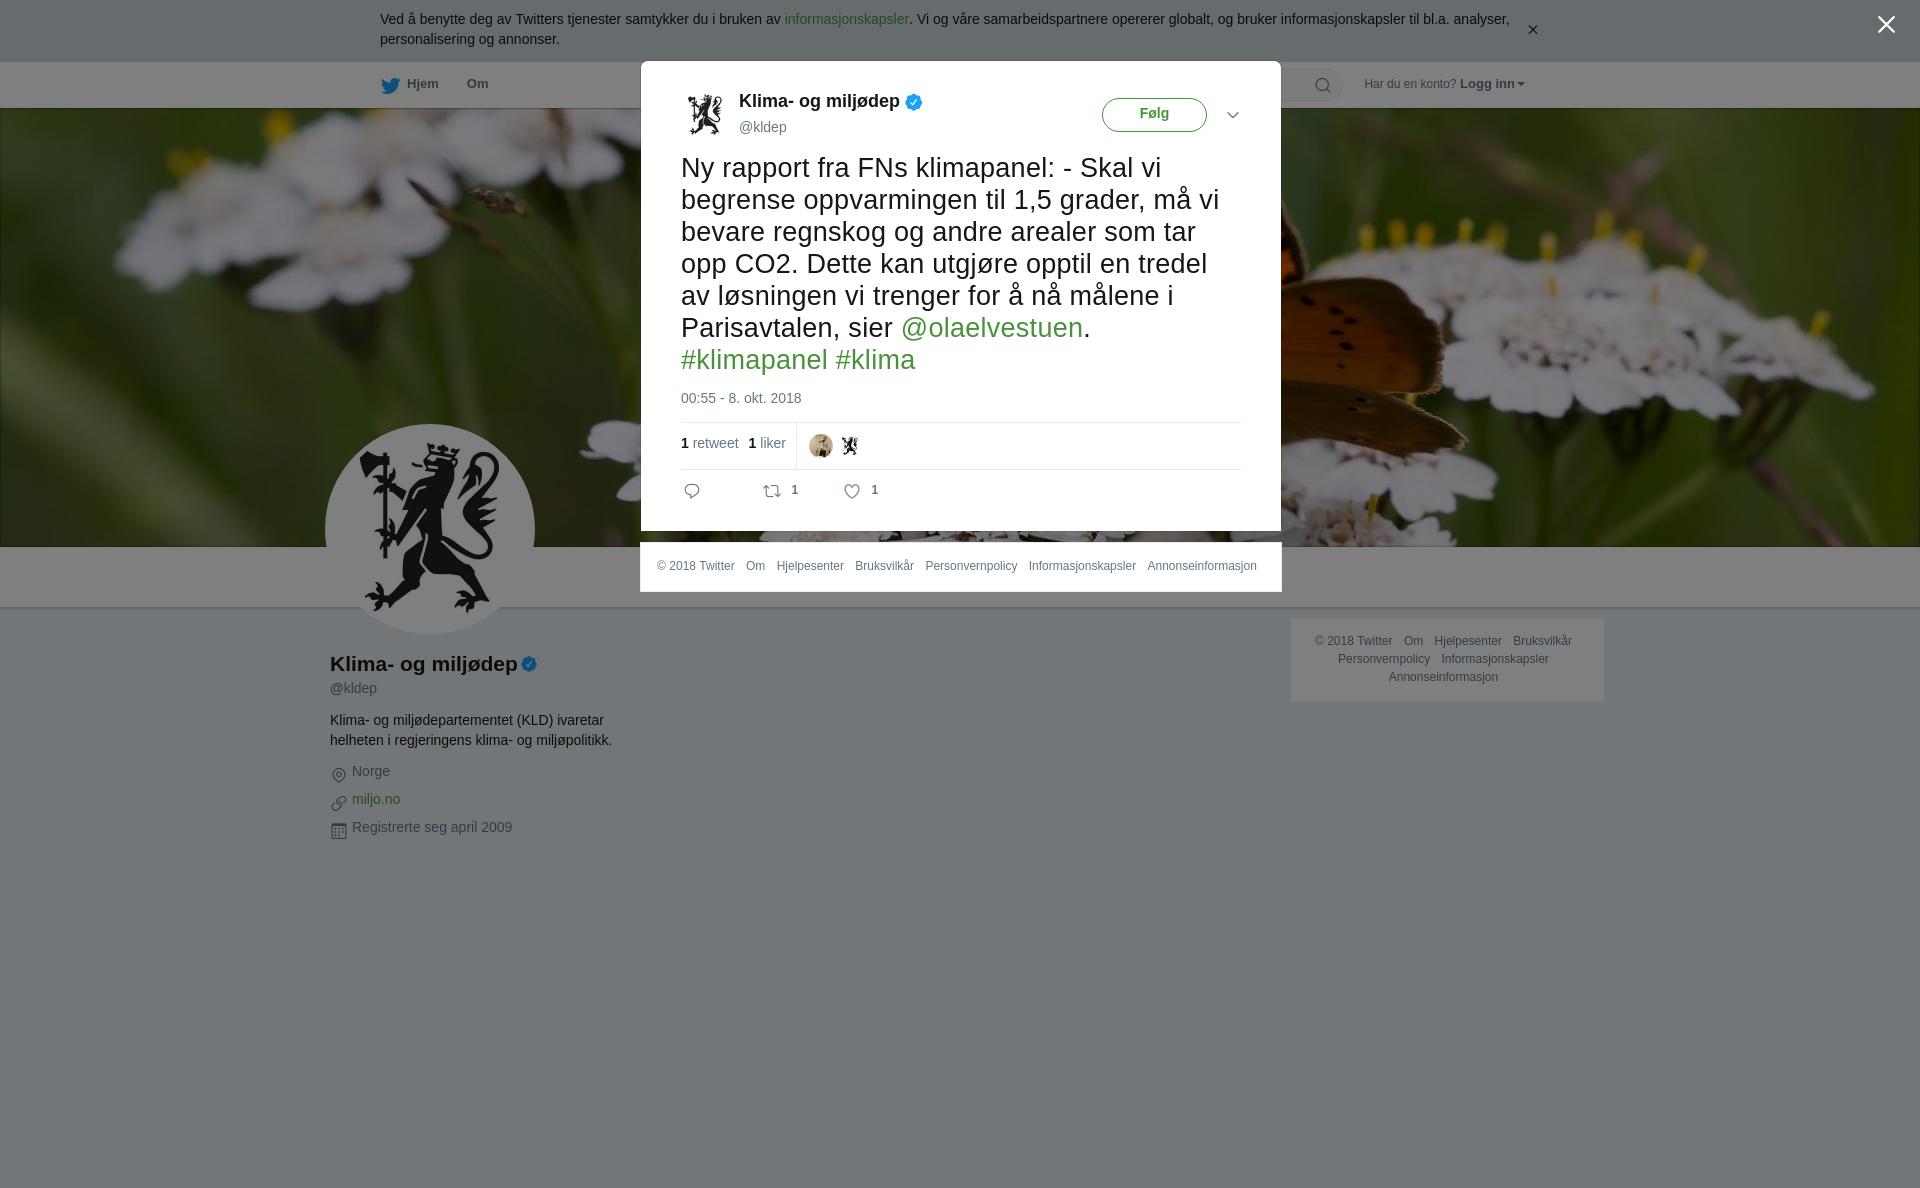Close the tweet overlay with X
Viewport: 1920px width, 1188px height.
click(1886, 25)
